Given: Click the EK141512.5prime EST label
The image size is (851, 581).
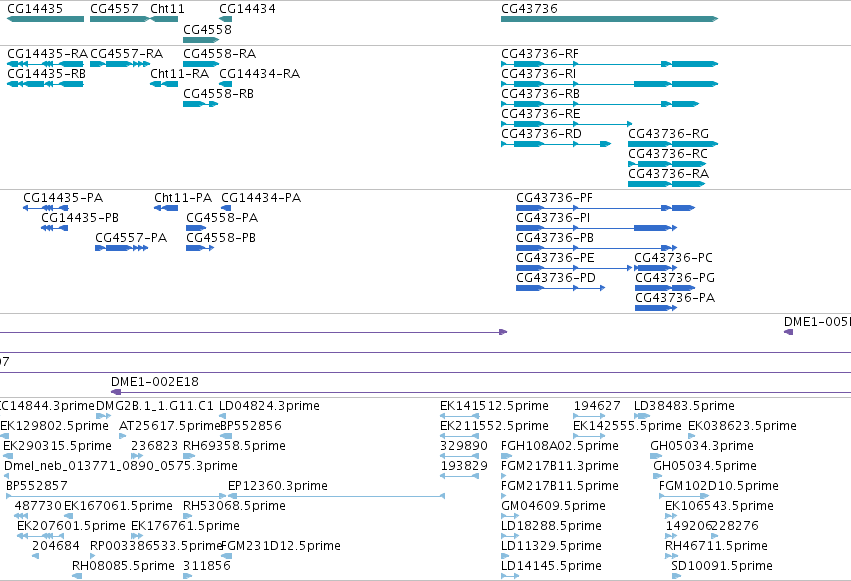Looking at the screenshot, I should click(494, 406).
